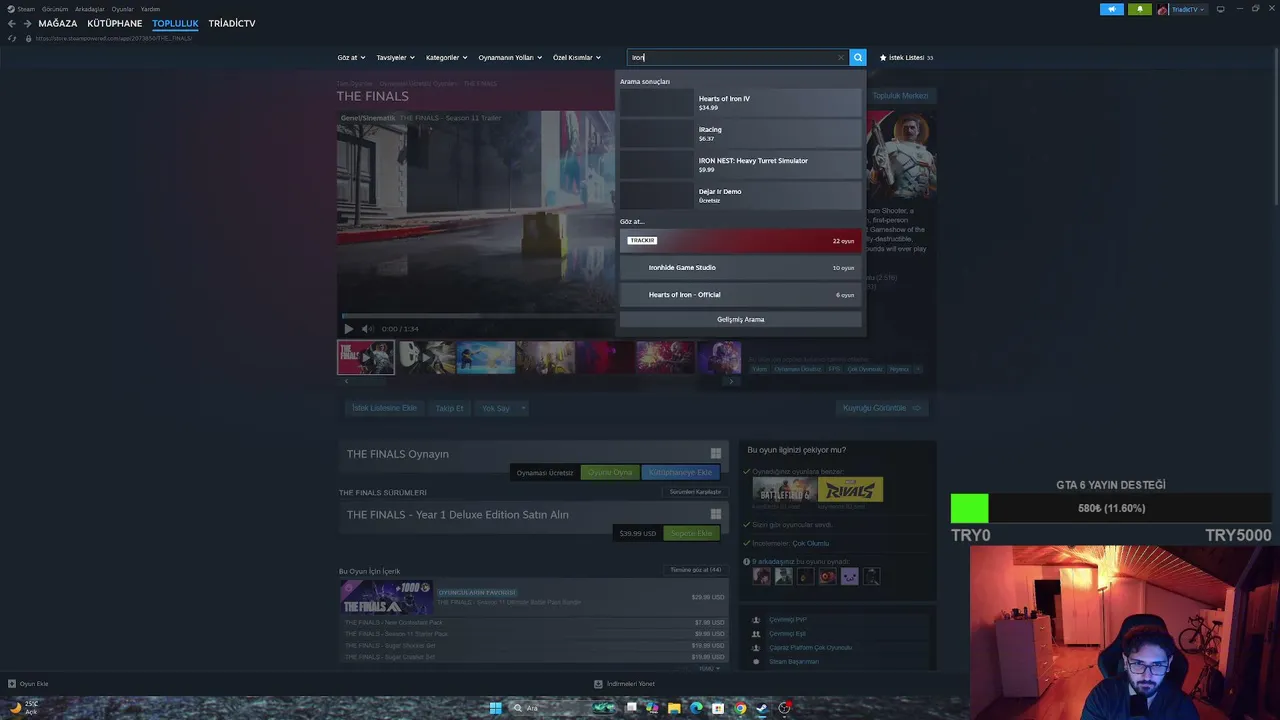1280x720 pixels.
Task: Launch Microsoft Edge from the taskbar
Action: click(696, 708)
